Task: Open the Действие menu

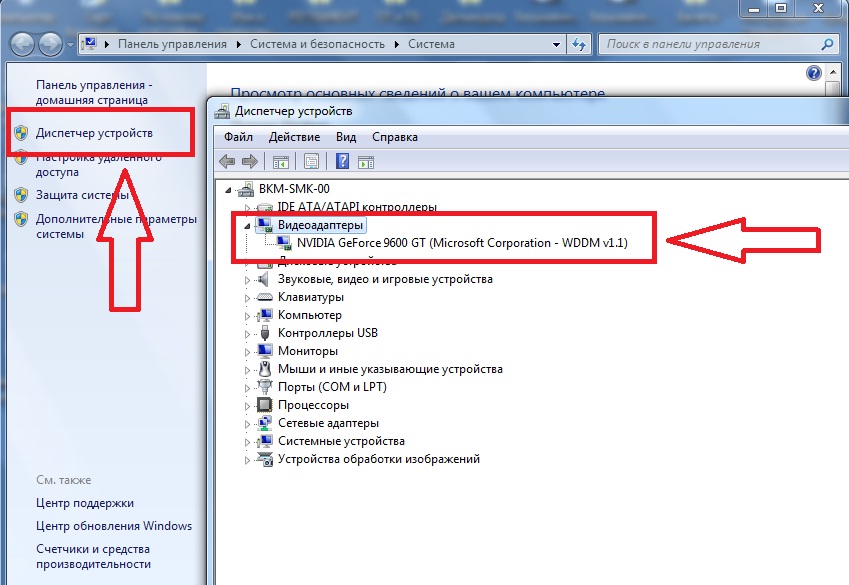Action: (294, 137)
